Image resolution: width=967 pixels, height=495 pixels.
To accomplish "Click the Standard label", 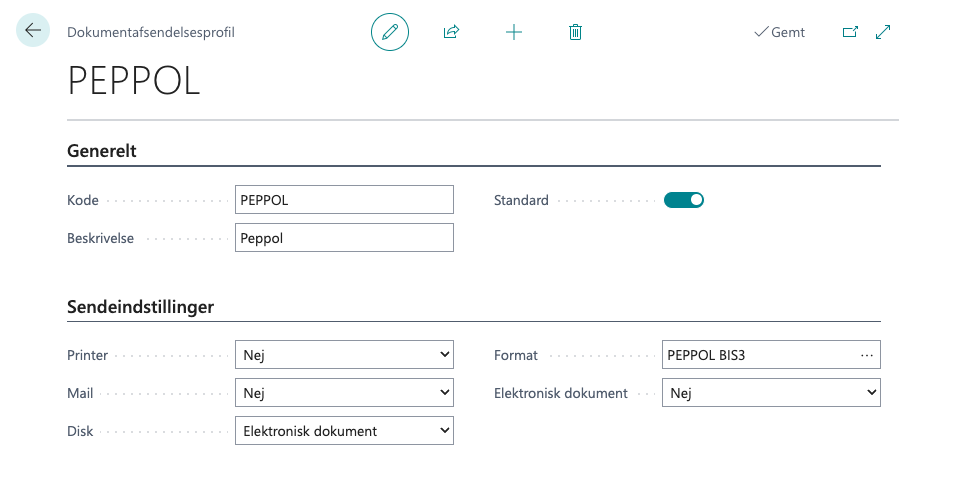I will 521,200.
